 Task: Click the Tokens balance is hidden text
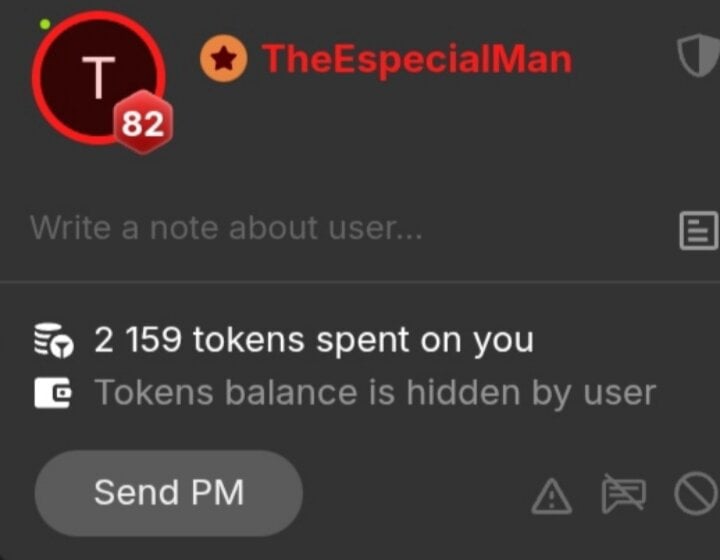point(375,393)
